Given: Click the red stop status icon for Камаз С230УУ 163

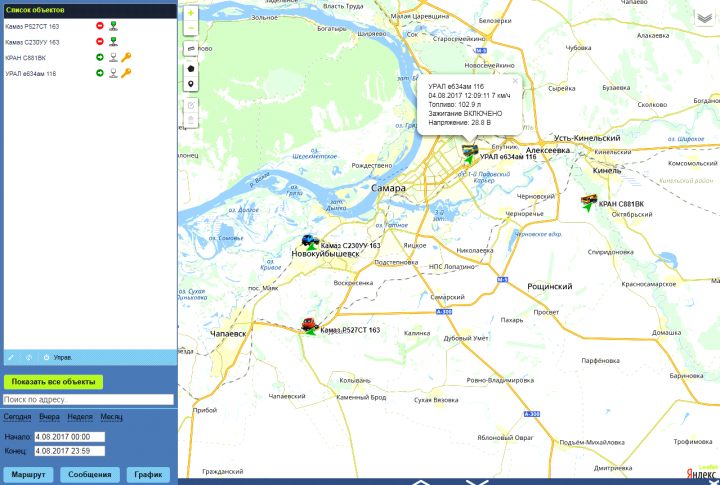Looking at the screenshot, I should [100, 41].
